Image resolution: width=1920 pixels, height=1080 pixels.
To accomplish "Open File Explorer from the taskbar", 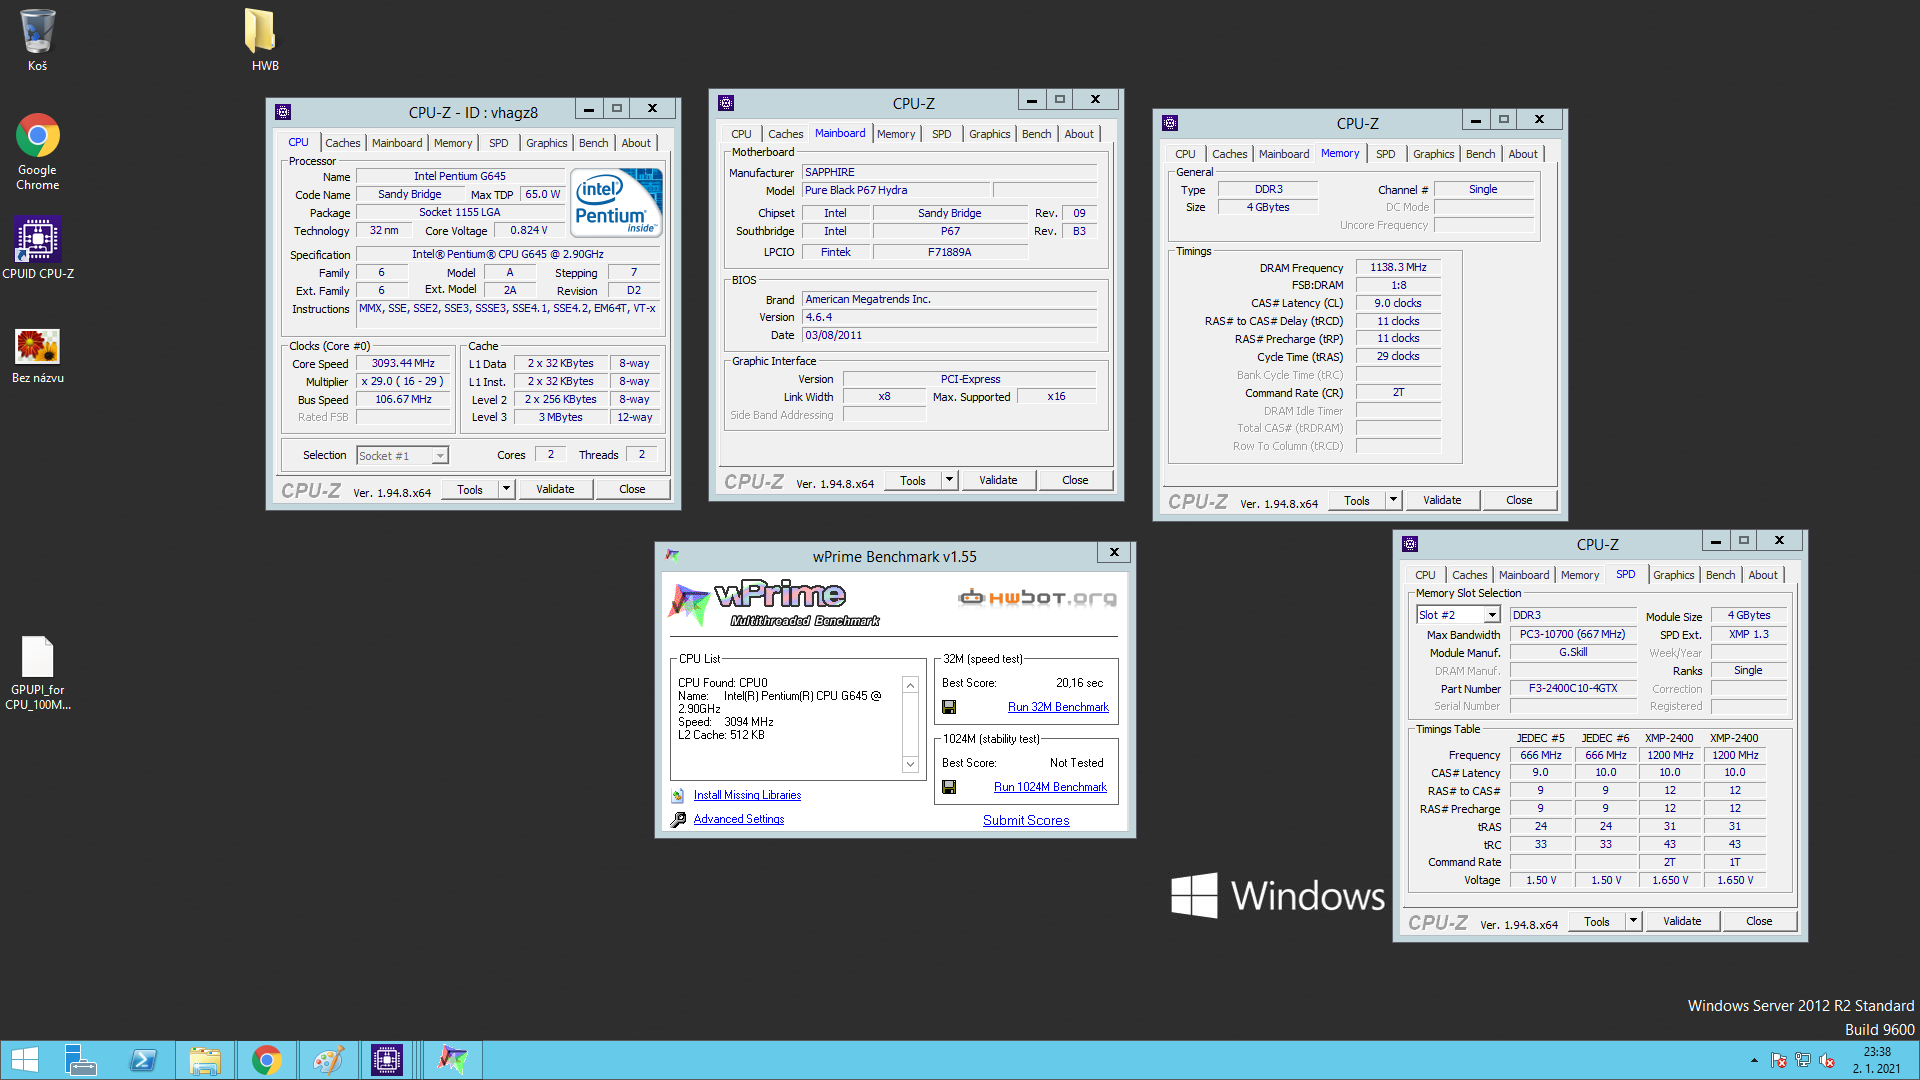I will point(205,1060).
